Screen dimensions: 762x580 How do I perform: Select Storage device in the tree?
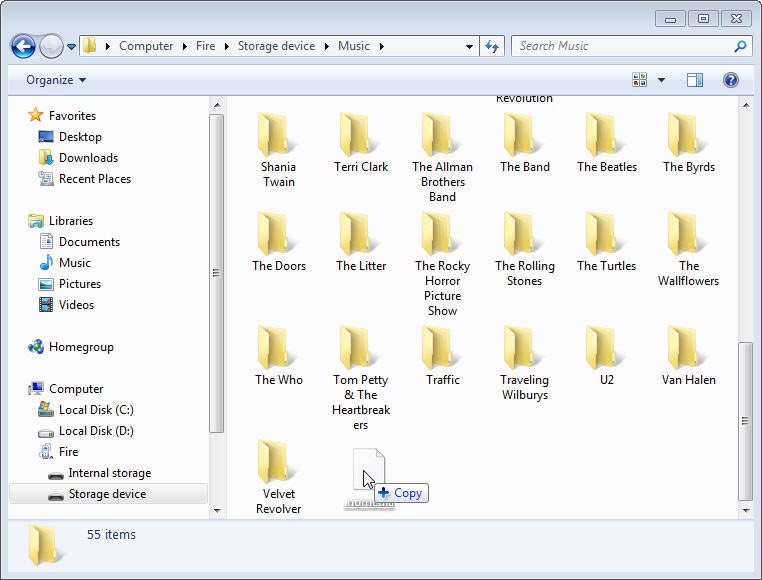point(108,494)
